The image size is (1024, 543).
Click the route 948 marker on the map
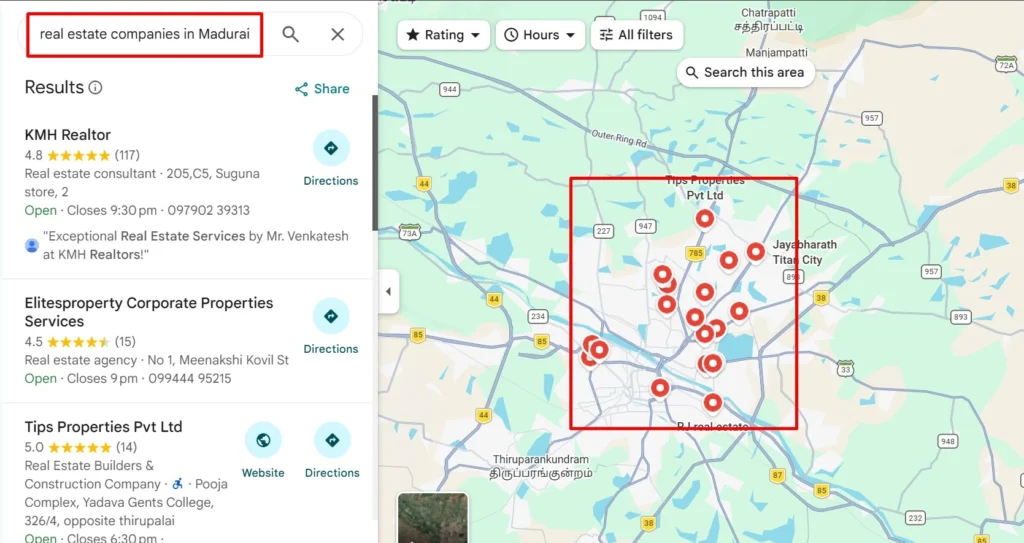[x=948, y=442]
